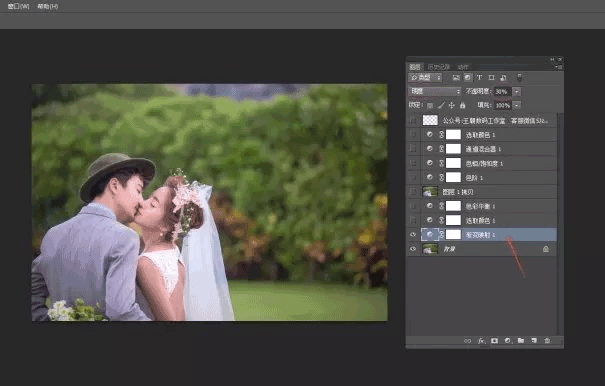Click mask thumbnail of 色阶 1 layer
Screen dimensions: 605x386
coord(453,177)
